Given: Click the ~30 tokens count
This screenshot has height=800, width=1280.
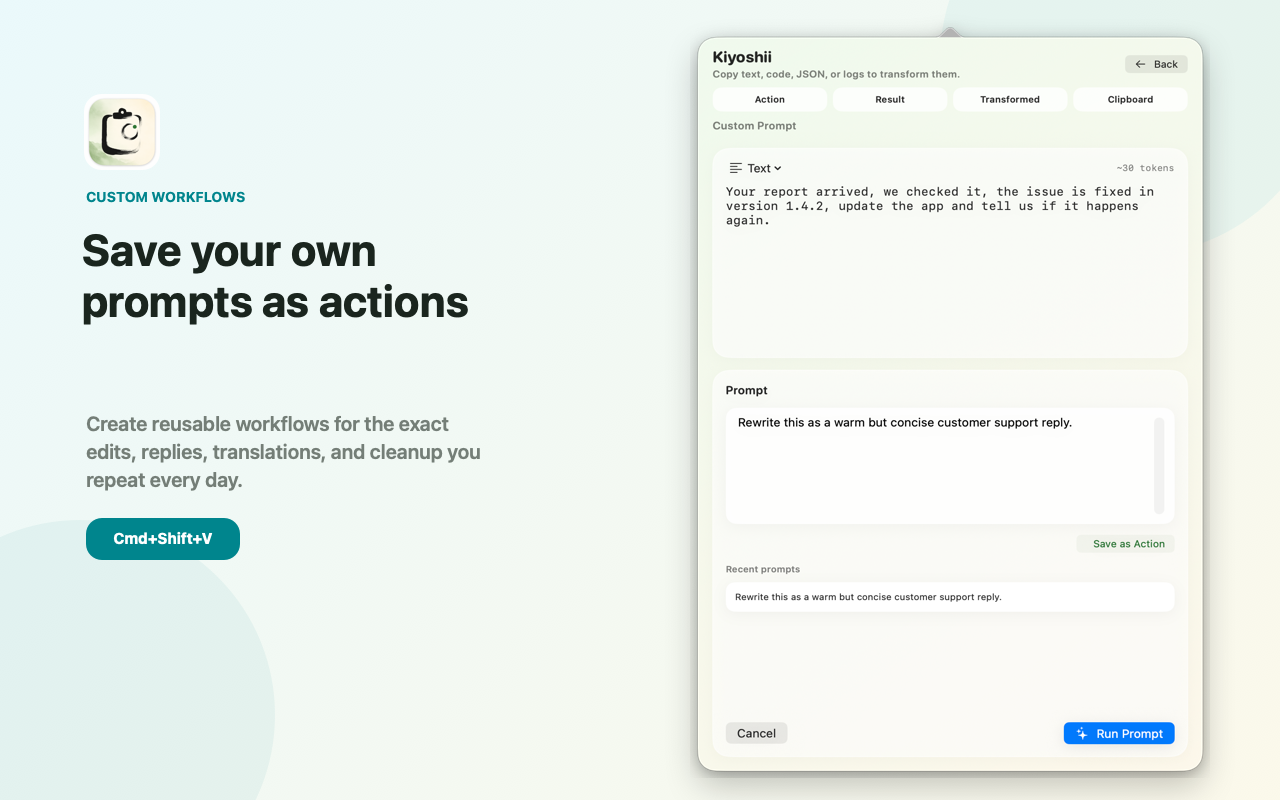Looking at the screenshot, I should pyautogui.click(x=1145, y=168).
